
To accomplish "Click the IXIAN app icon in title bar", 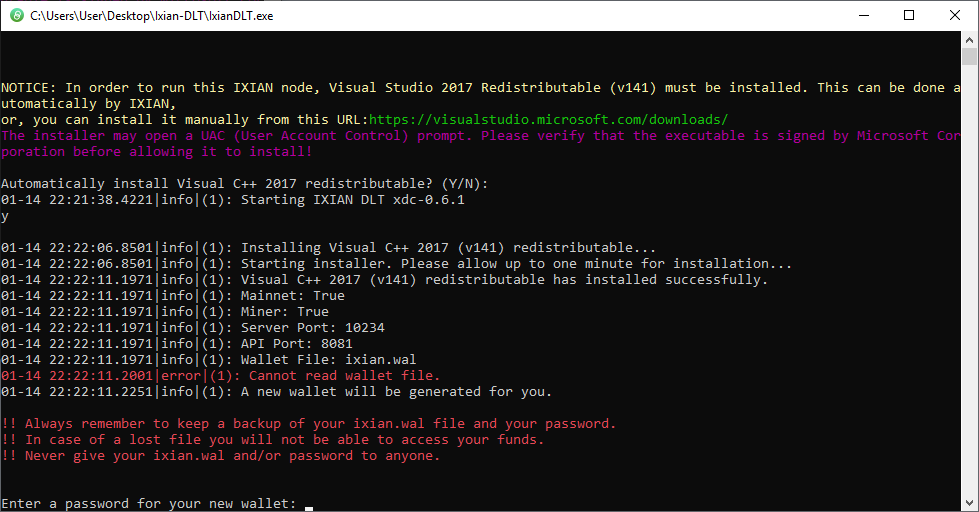I will point(14,15).
